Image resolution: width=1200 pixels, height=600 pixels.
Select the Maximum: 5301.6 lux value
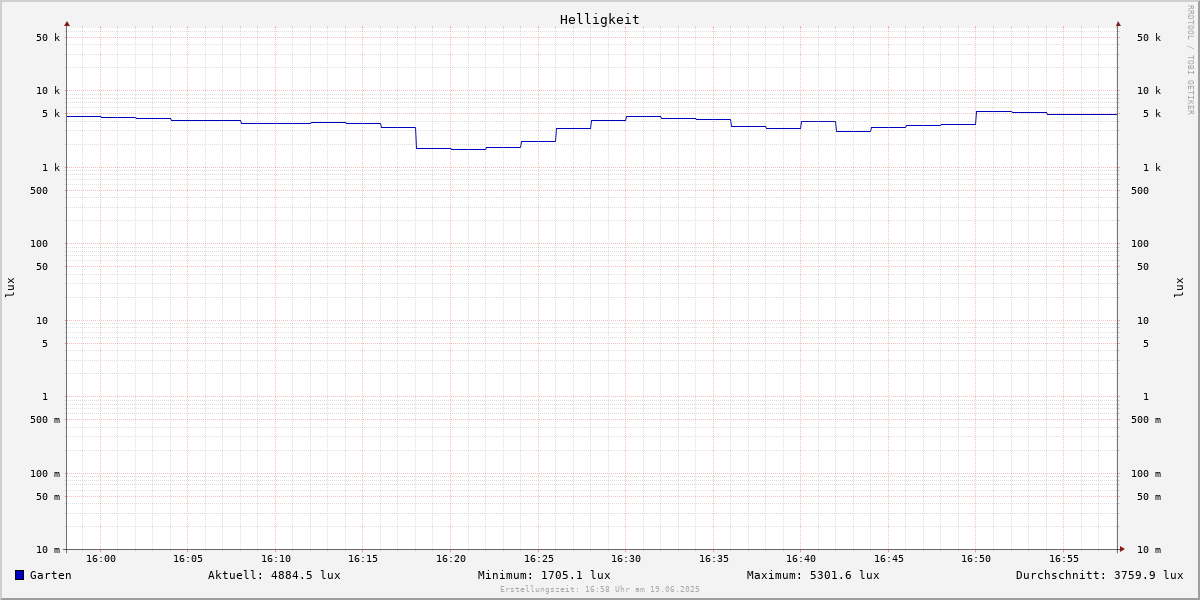813,575
